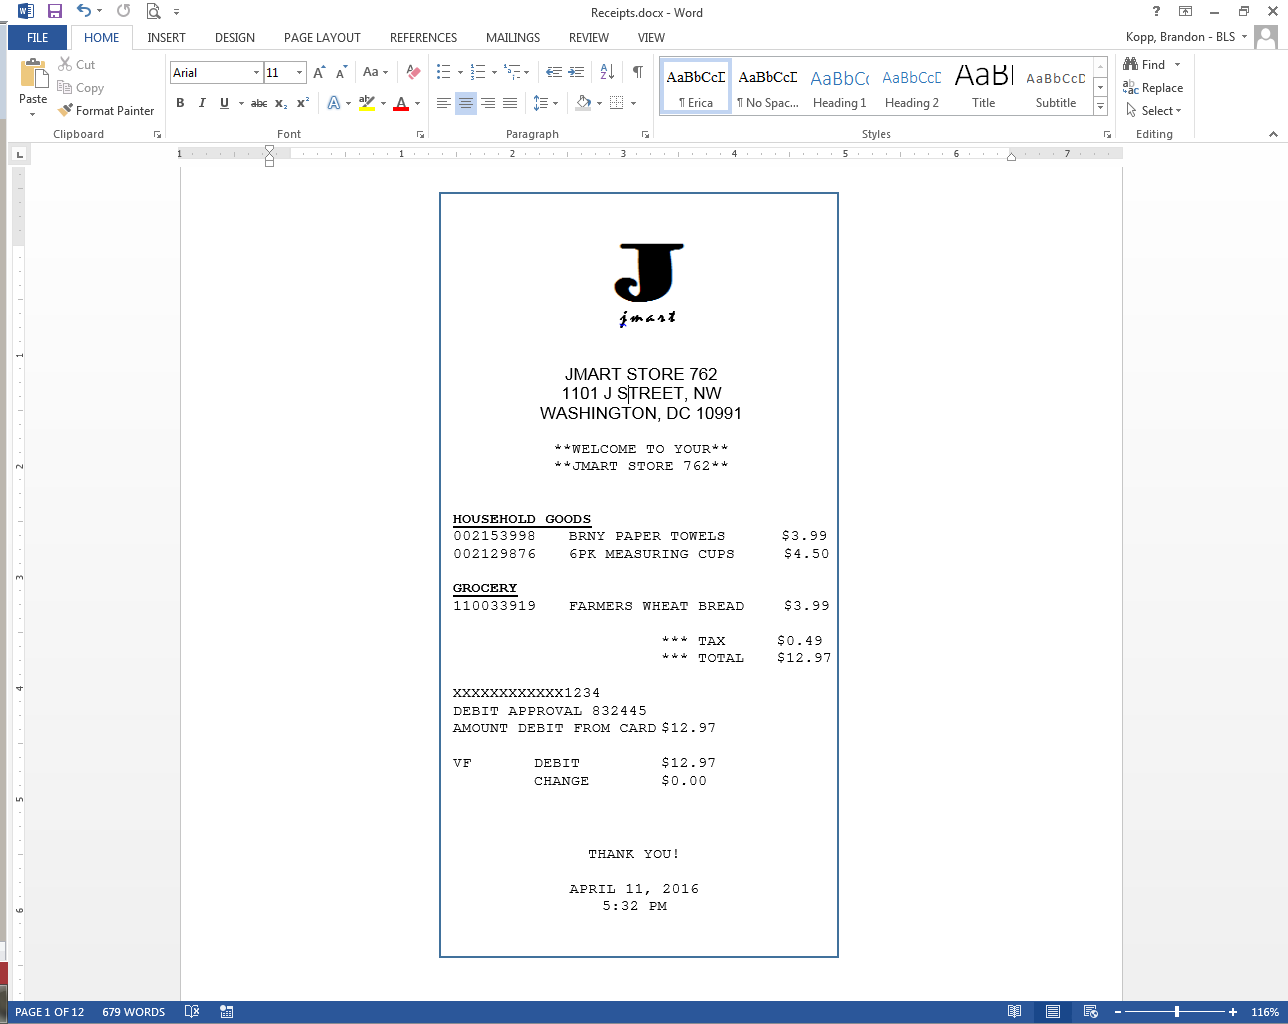Screen dimensions: 1288x1024
Task: Toggle Underline formatting
Action: tap(224, 103)
